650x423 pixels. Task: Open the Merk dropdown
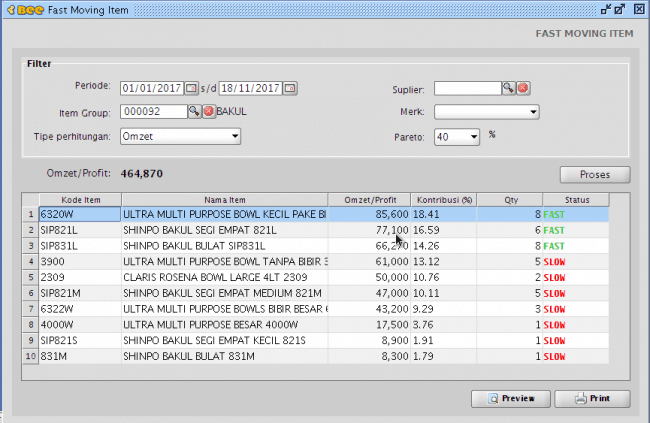[x=487, y=112]
